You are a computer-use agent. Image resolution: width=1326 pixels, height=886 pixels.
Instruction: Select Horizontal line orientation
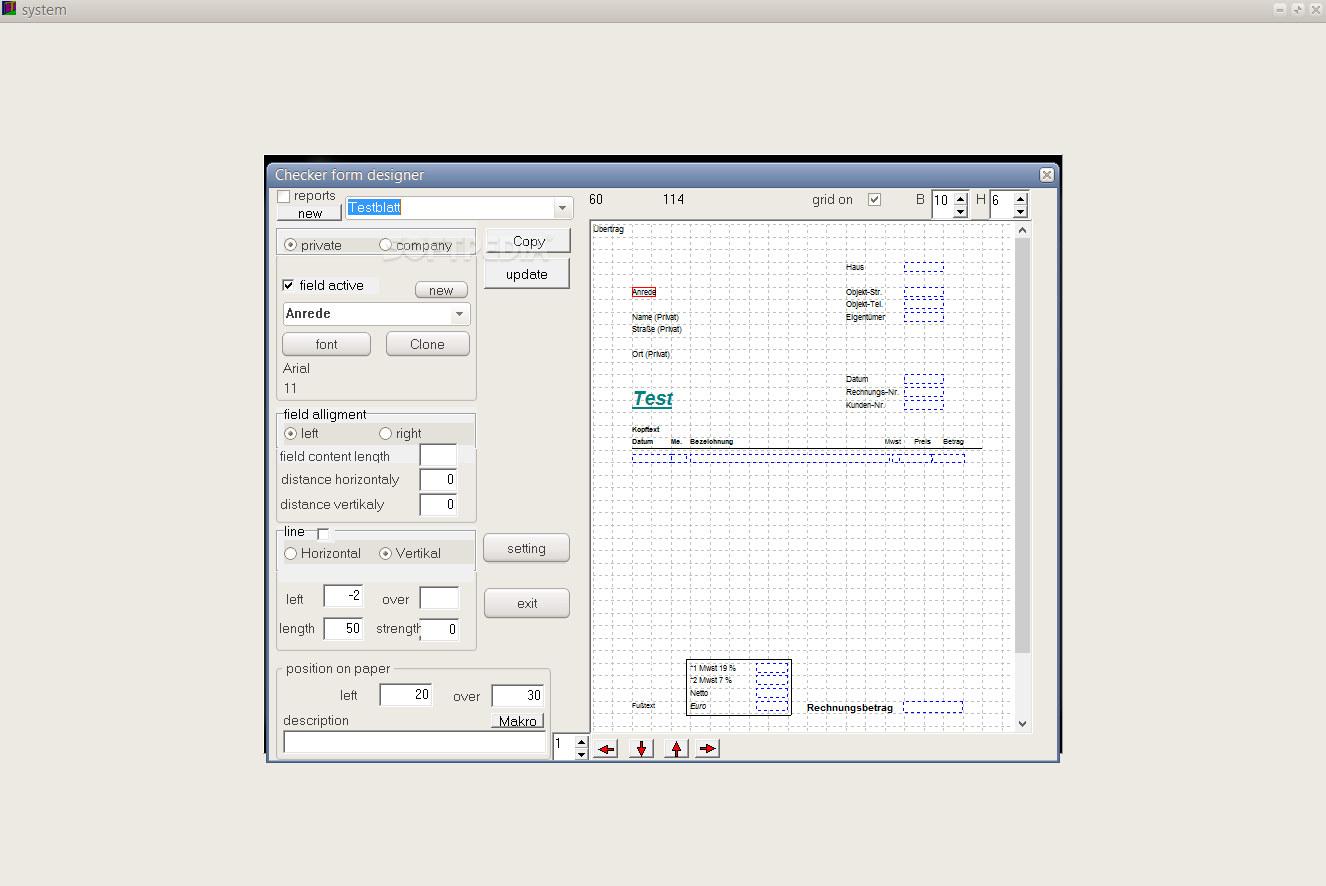291,553
